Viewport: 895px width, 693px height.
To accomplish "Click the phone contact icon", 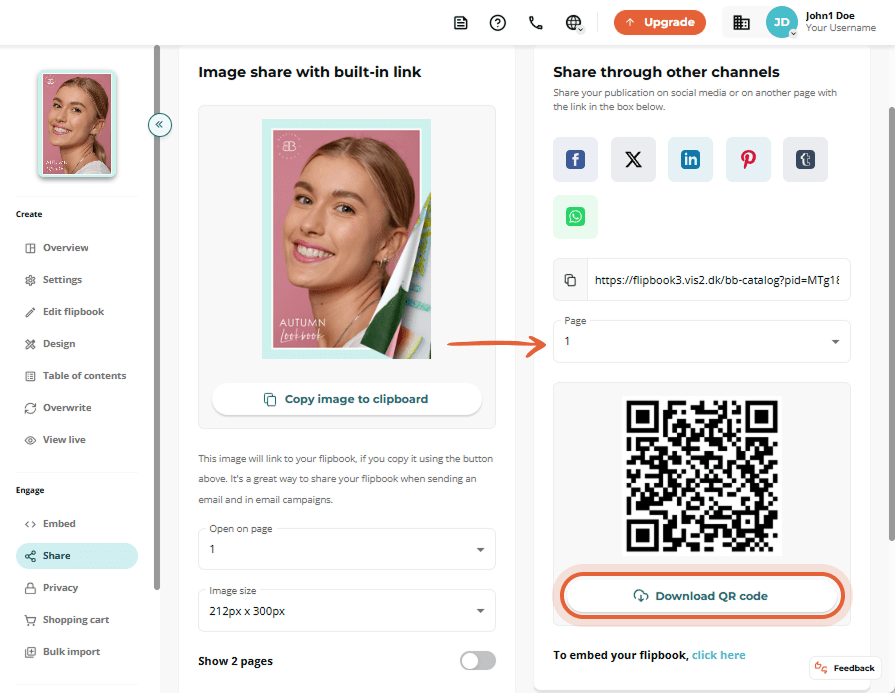I will click(535, 23).
